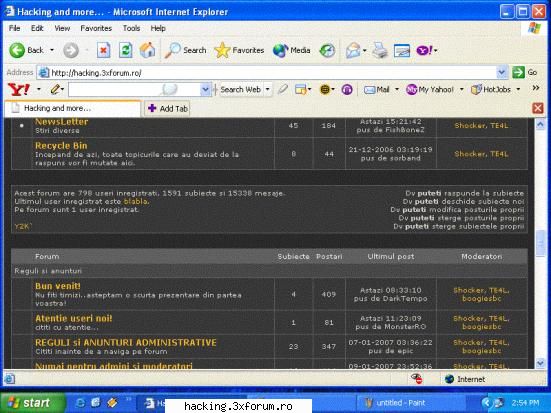
Task: Open the Edit menu
Action: pos(37,28)
